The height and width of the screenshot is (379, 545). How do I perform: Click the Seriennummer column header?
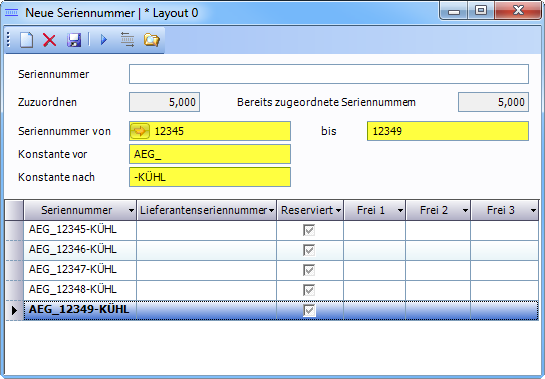click(x=80, y=210)
